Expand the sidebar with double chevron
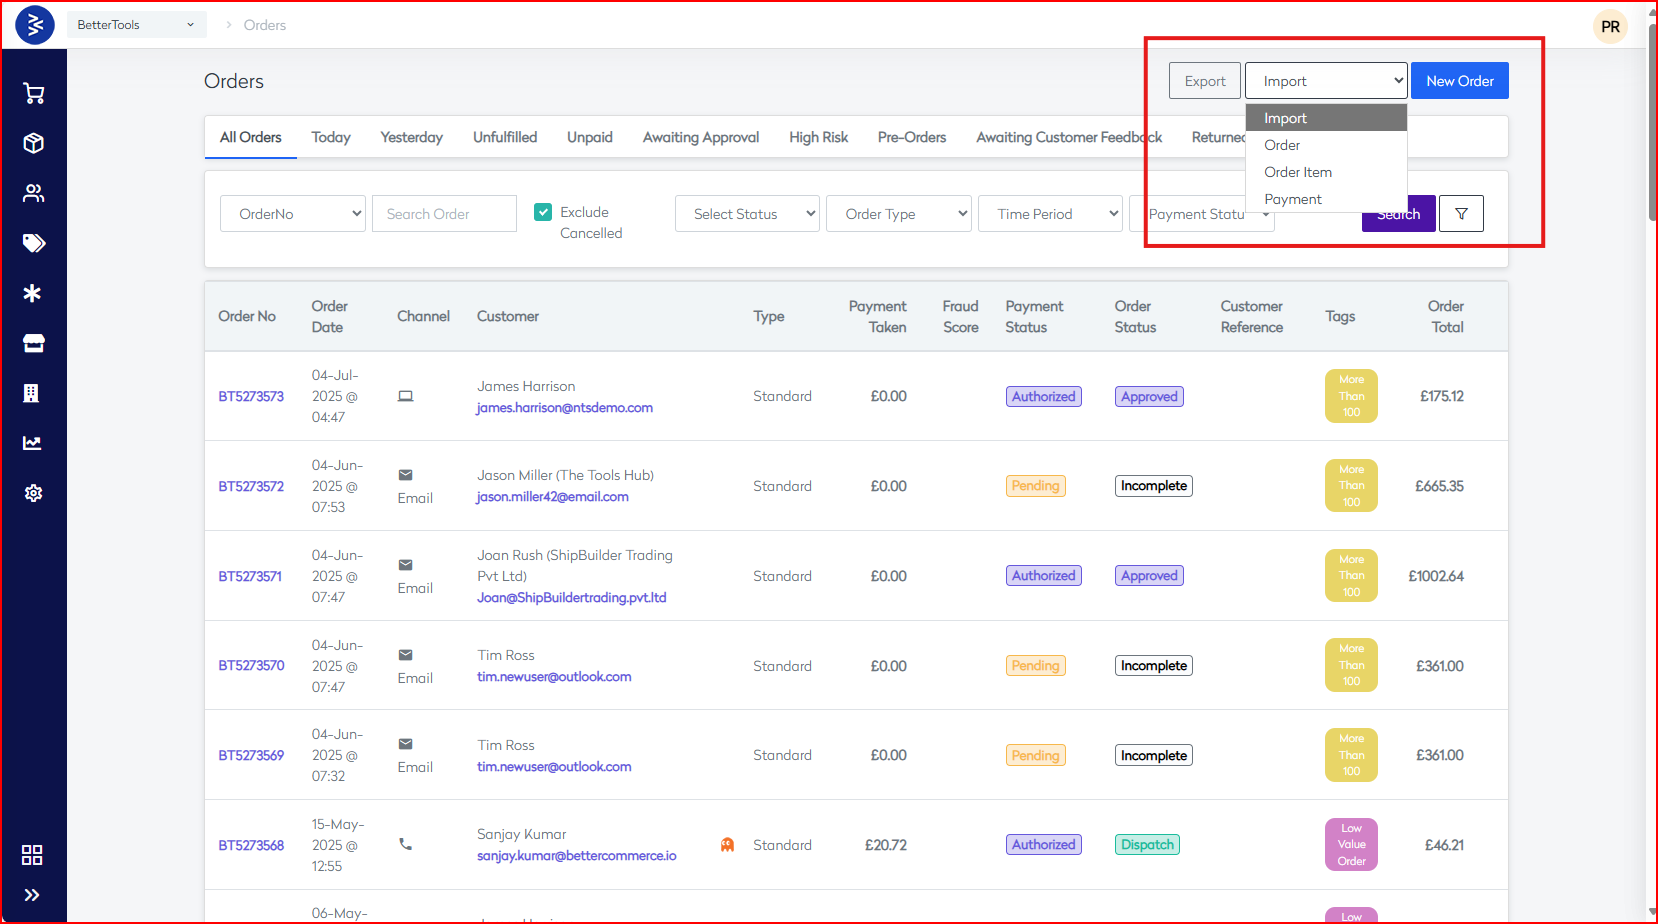Image resolution: width=1658 pixels, height=924 pixels. pos(32,895)
